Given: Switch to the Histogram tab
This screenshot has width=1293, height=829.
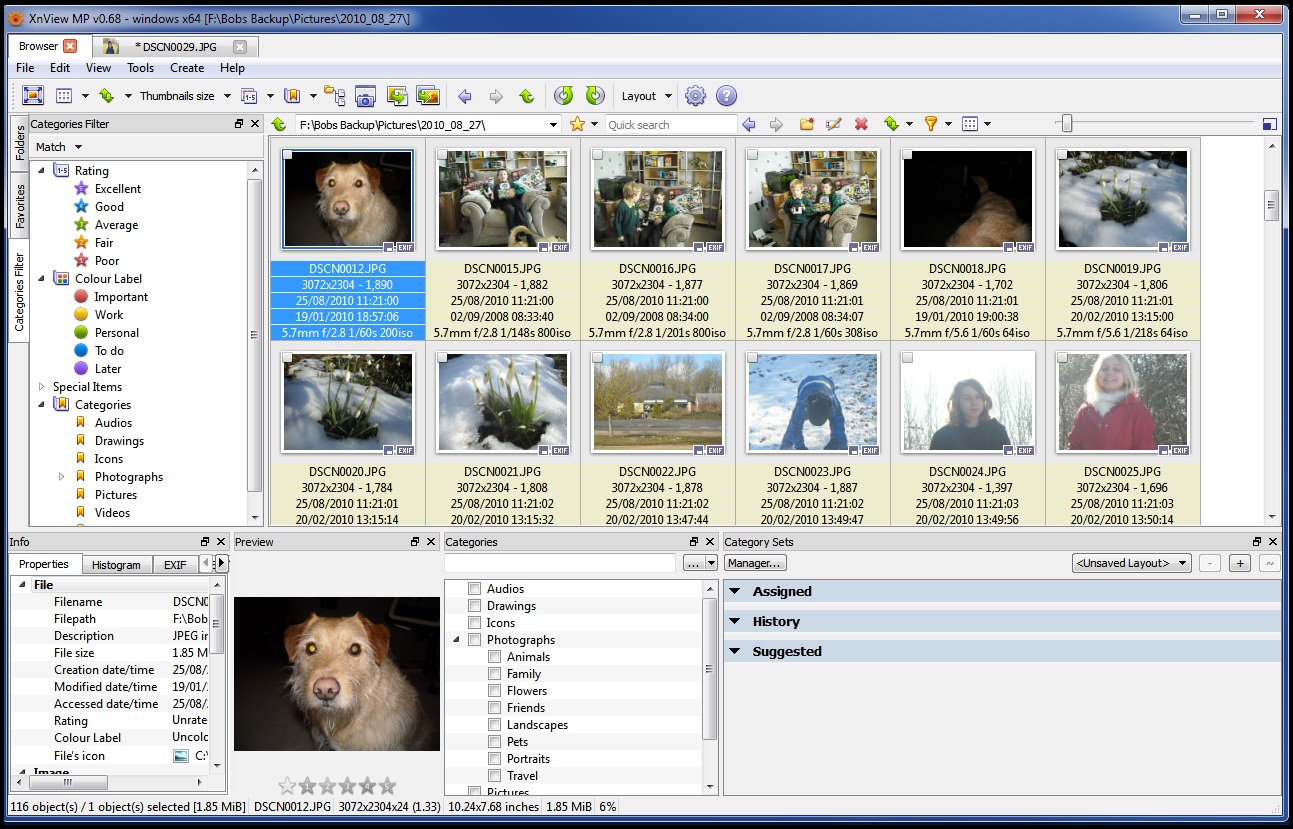Looking at the screenshot, I should 116,565.
